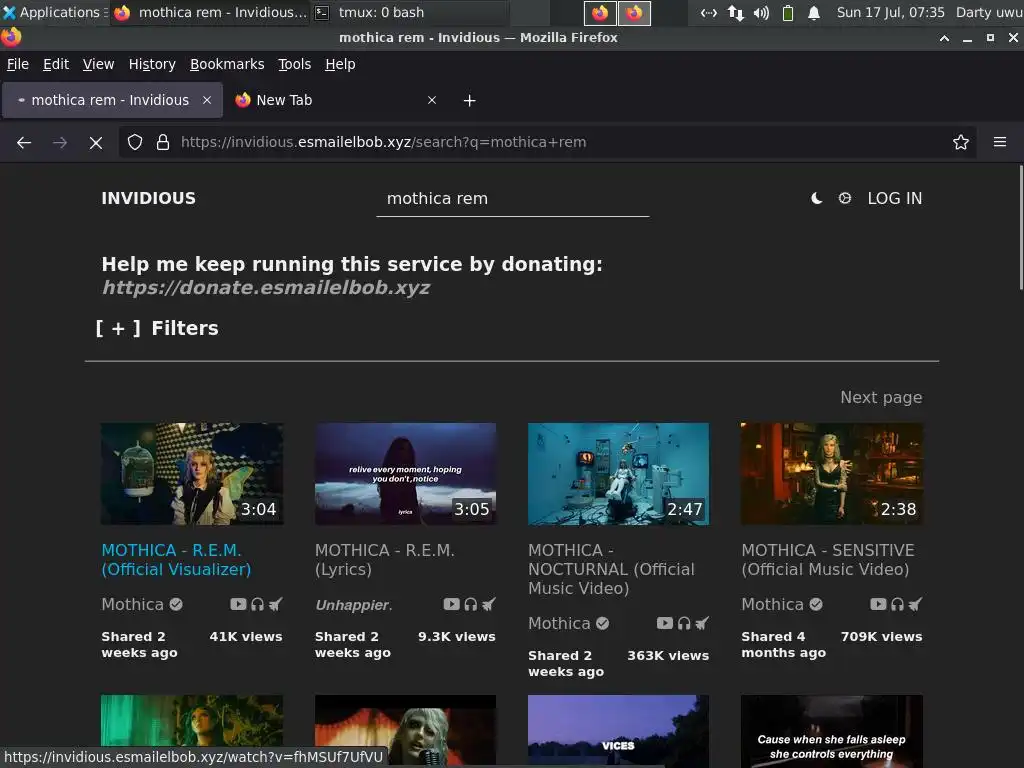Switch to the New Tab tab
This screenshot has width=1024, height=768.
pyautogui.click(x=336, y=100)
